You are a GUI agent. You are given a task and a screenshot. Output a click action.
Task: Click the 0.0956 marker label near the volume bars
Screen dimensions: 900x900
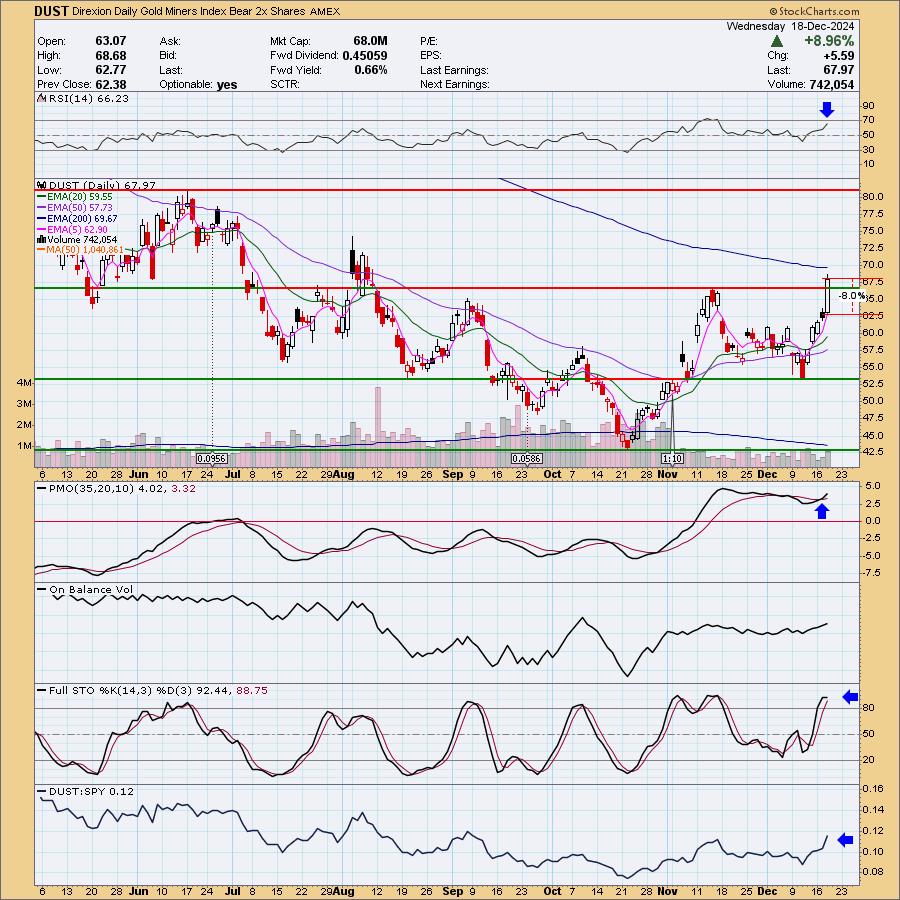212,459
